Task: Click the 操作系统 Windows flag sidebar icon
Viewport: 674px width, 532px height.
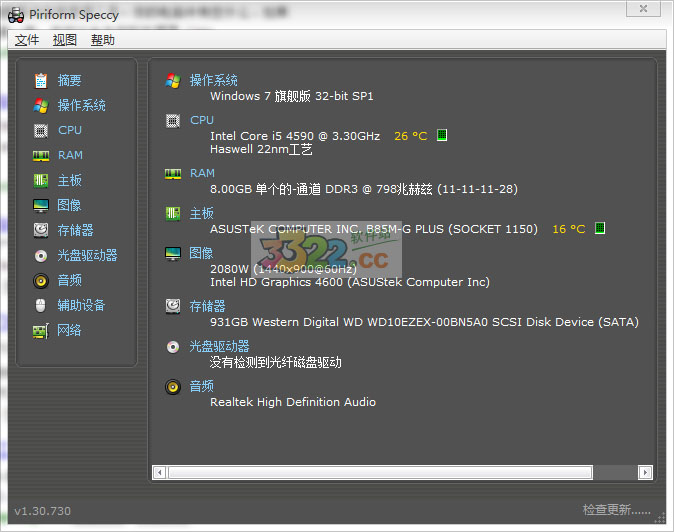Action: point(41,105)
